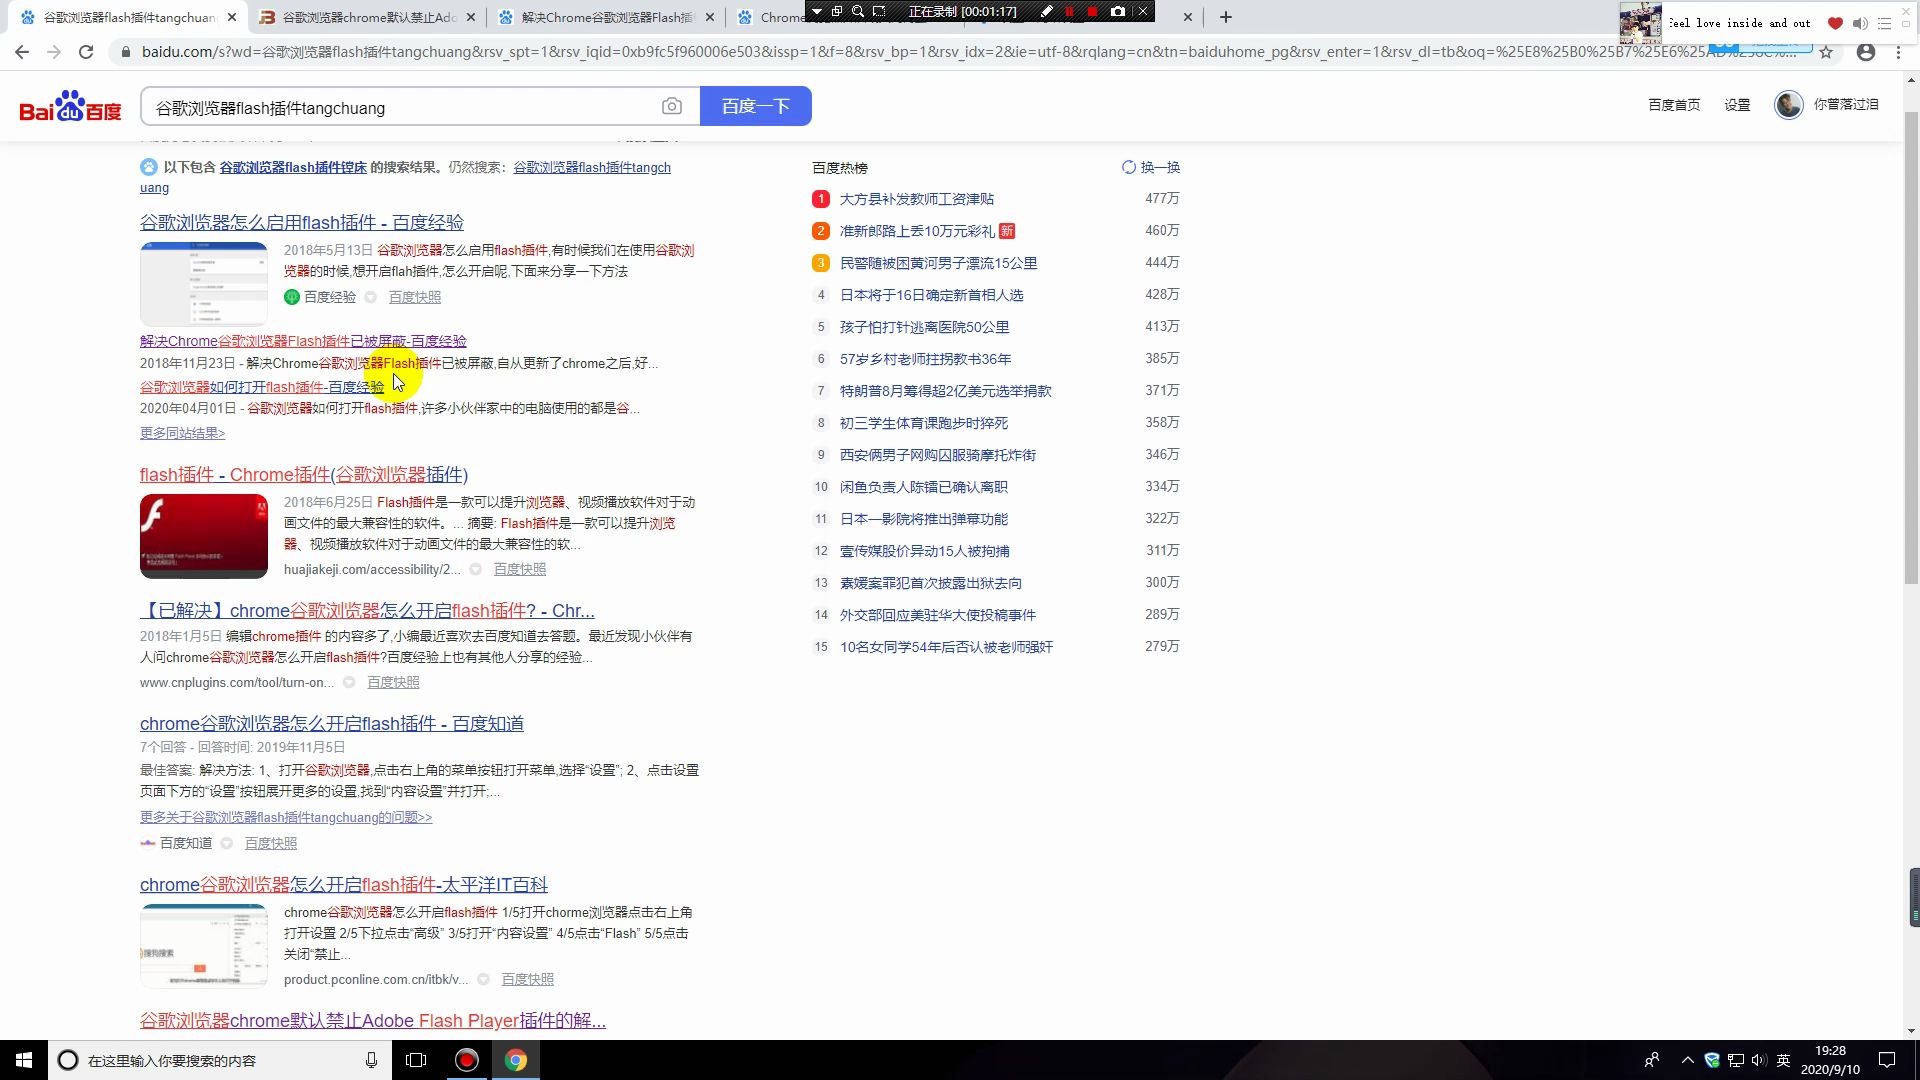Click the 百度一下 search button

(x=755, y=106)
